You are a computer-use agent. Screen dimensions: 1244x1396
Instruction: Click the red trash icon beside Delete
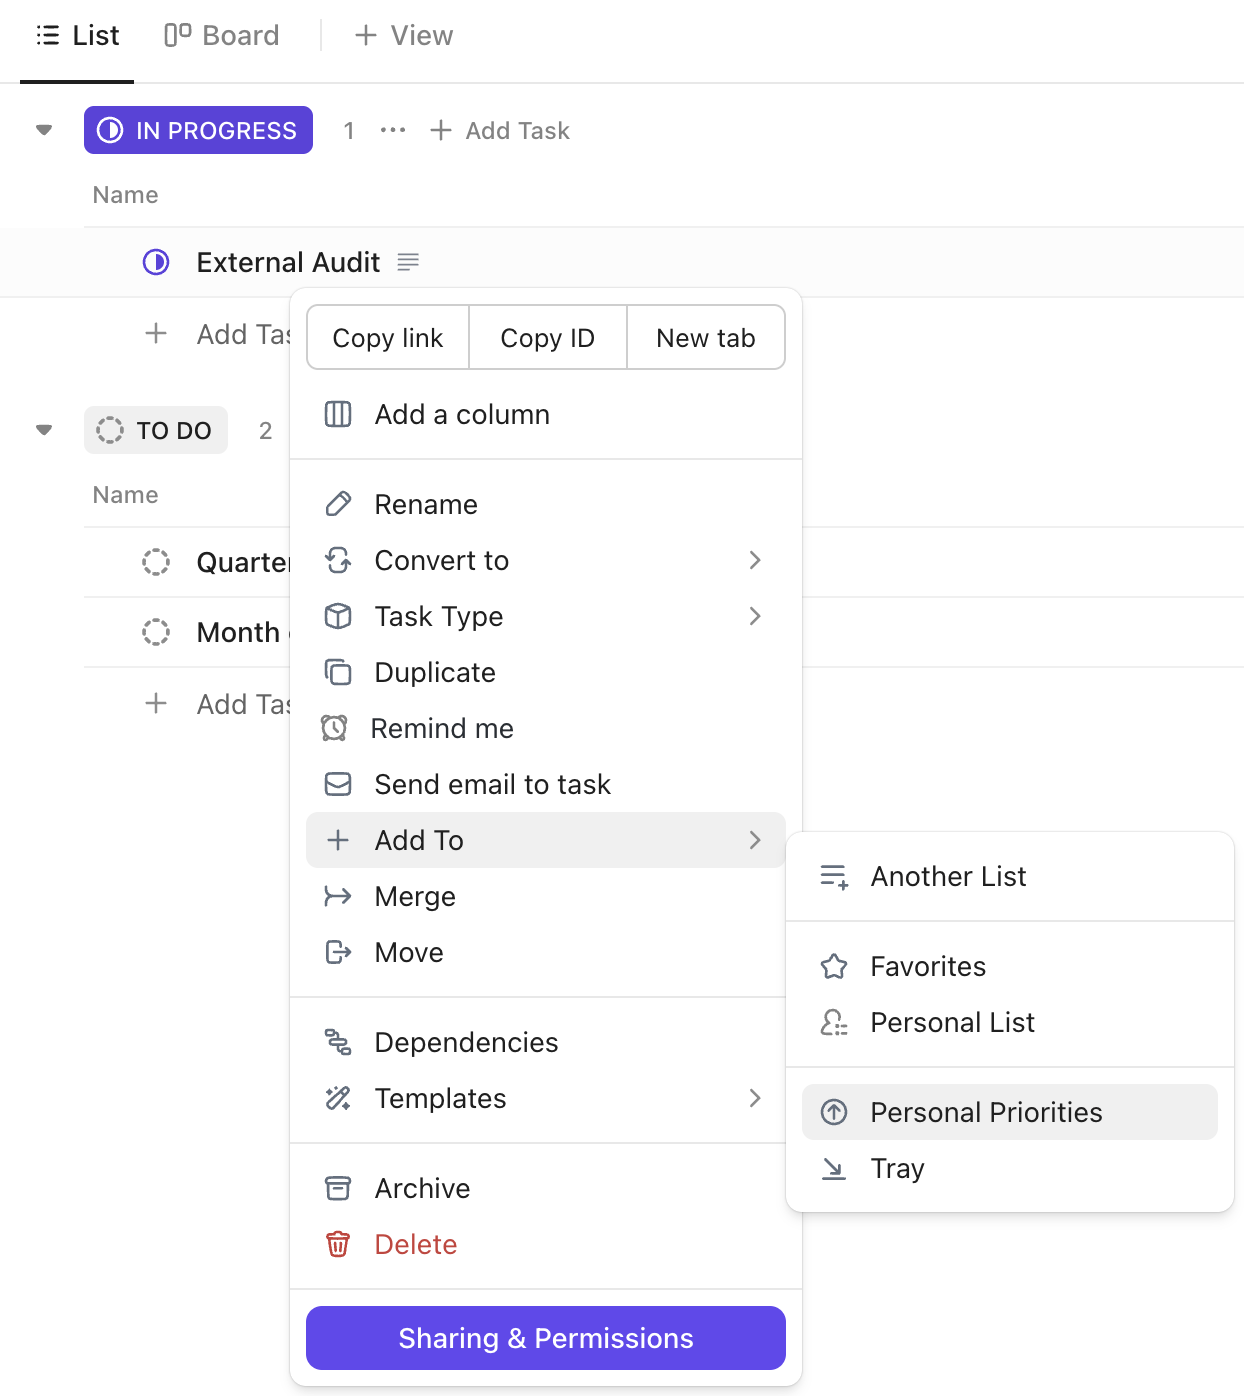(x=338, y=1244)
